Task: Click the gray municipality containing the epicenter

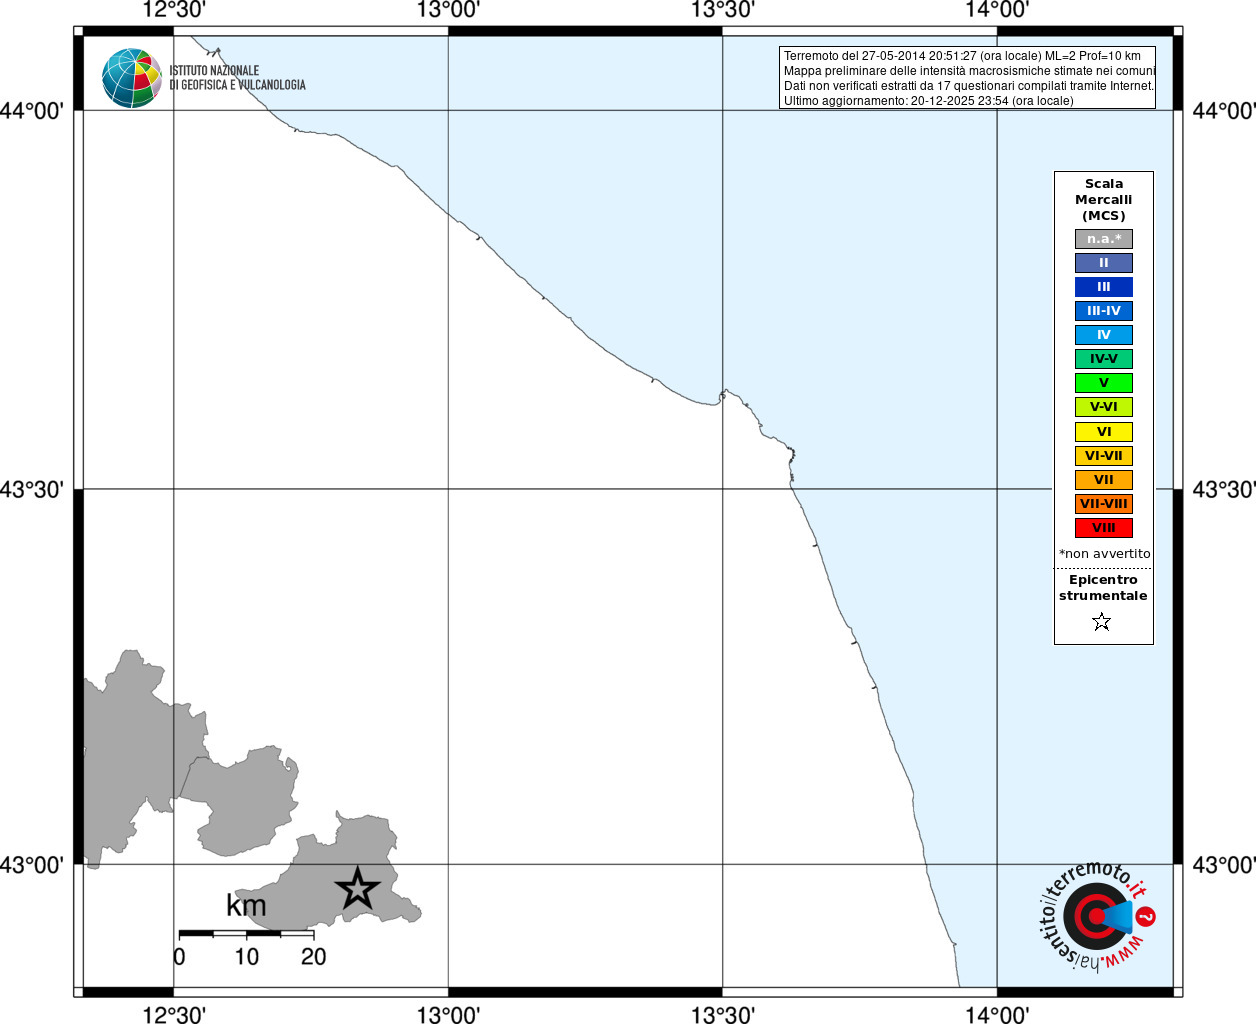Action: 330,875
